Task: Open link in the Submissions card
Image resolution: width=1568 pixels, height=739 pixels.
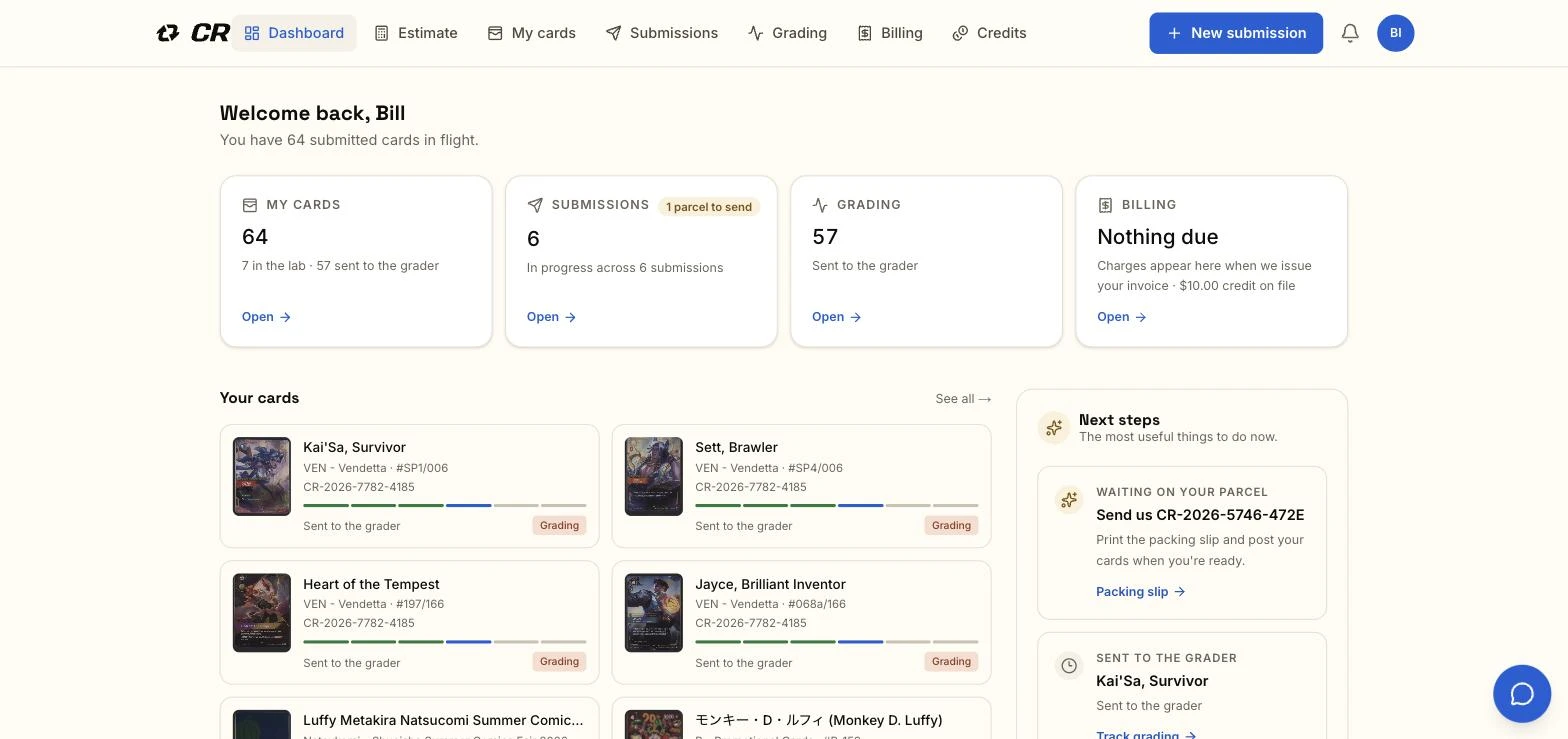Action: [x=551, y=317]
